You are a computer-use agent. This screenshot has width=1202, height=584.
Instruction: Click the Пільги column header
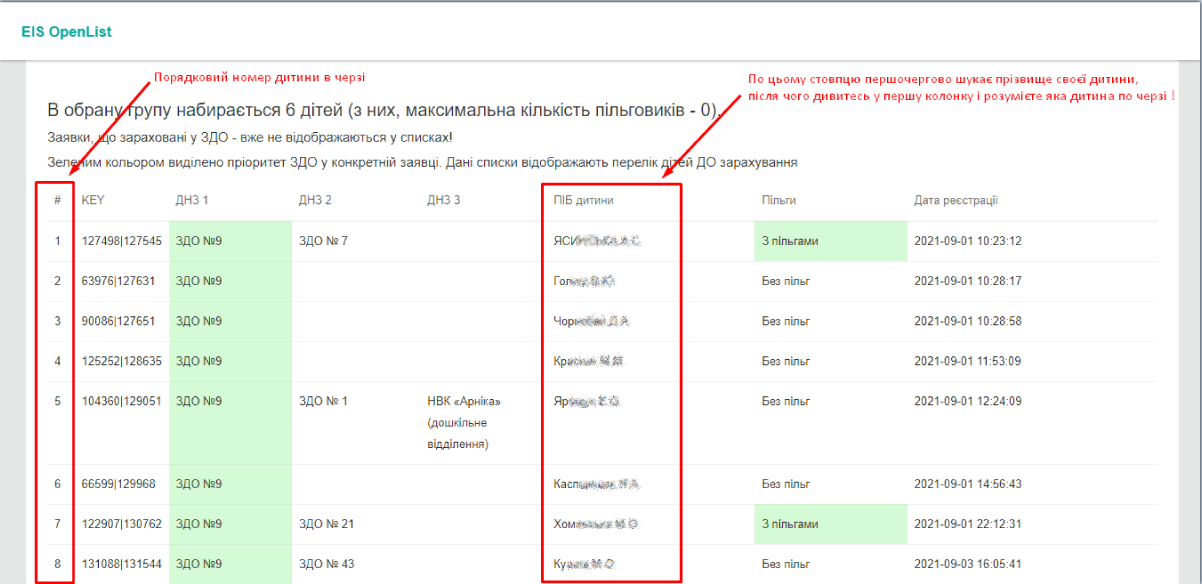tap(779, 200)
